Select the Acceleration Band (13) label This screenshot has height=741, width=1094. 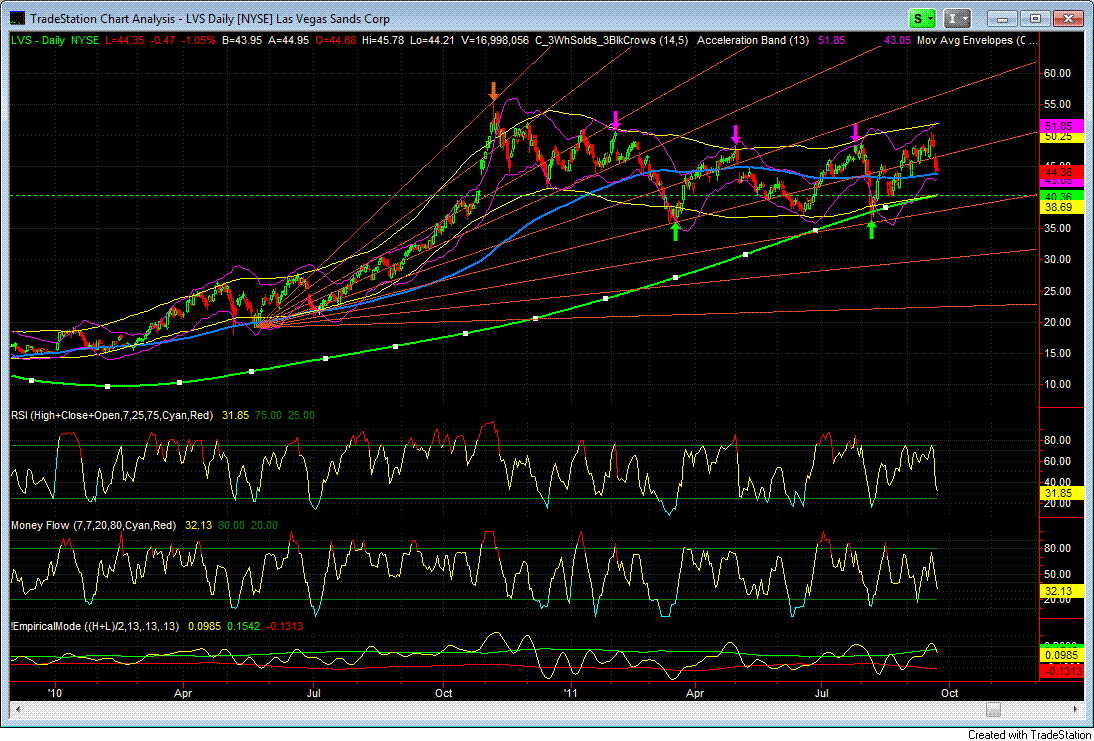(753, 40)
